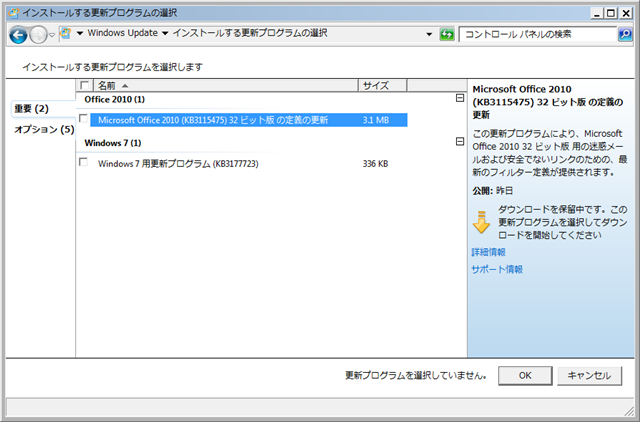
Task: Click the window title bar icon
Action: (13, 13)
